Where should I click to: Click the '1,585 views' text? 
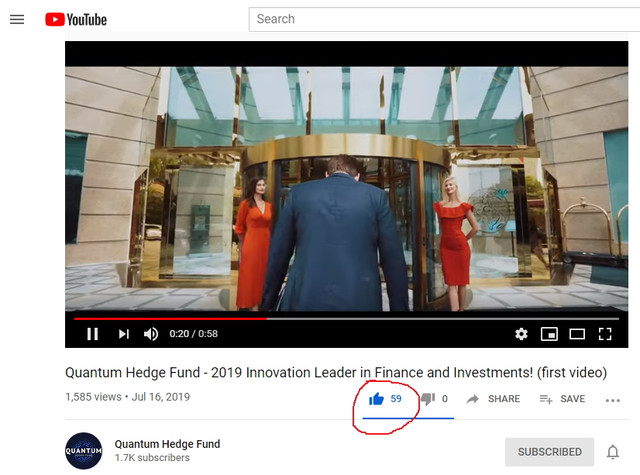93,397
